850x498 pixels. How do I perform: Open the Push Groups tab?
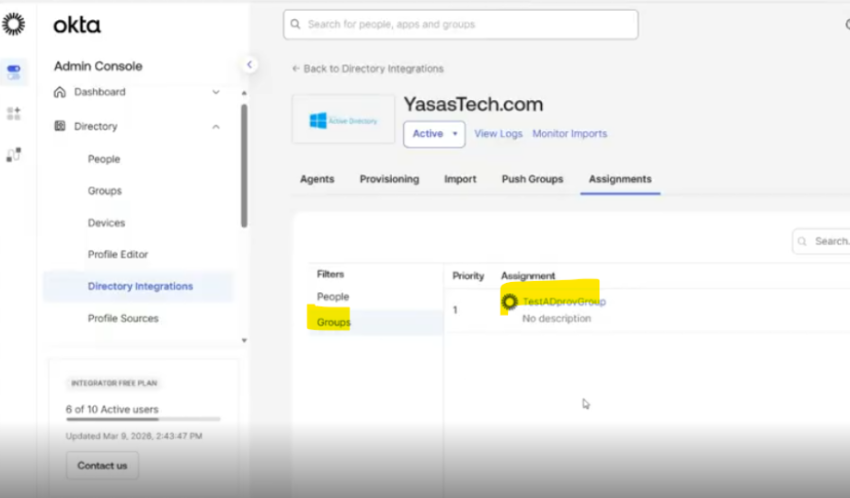532,179
